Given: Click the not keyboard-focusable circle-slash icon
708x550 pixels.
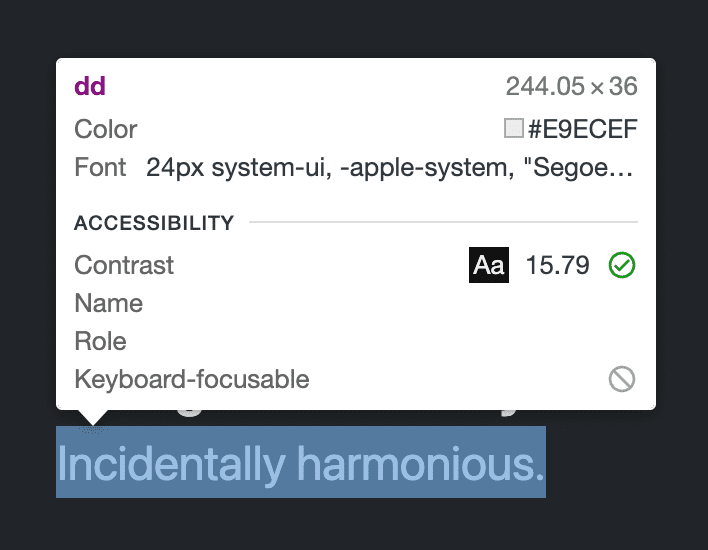Looking at the screenshot, I should pos(622,379).
